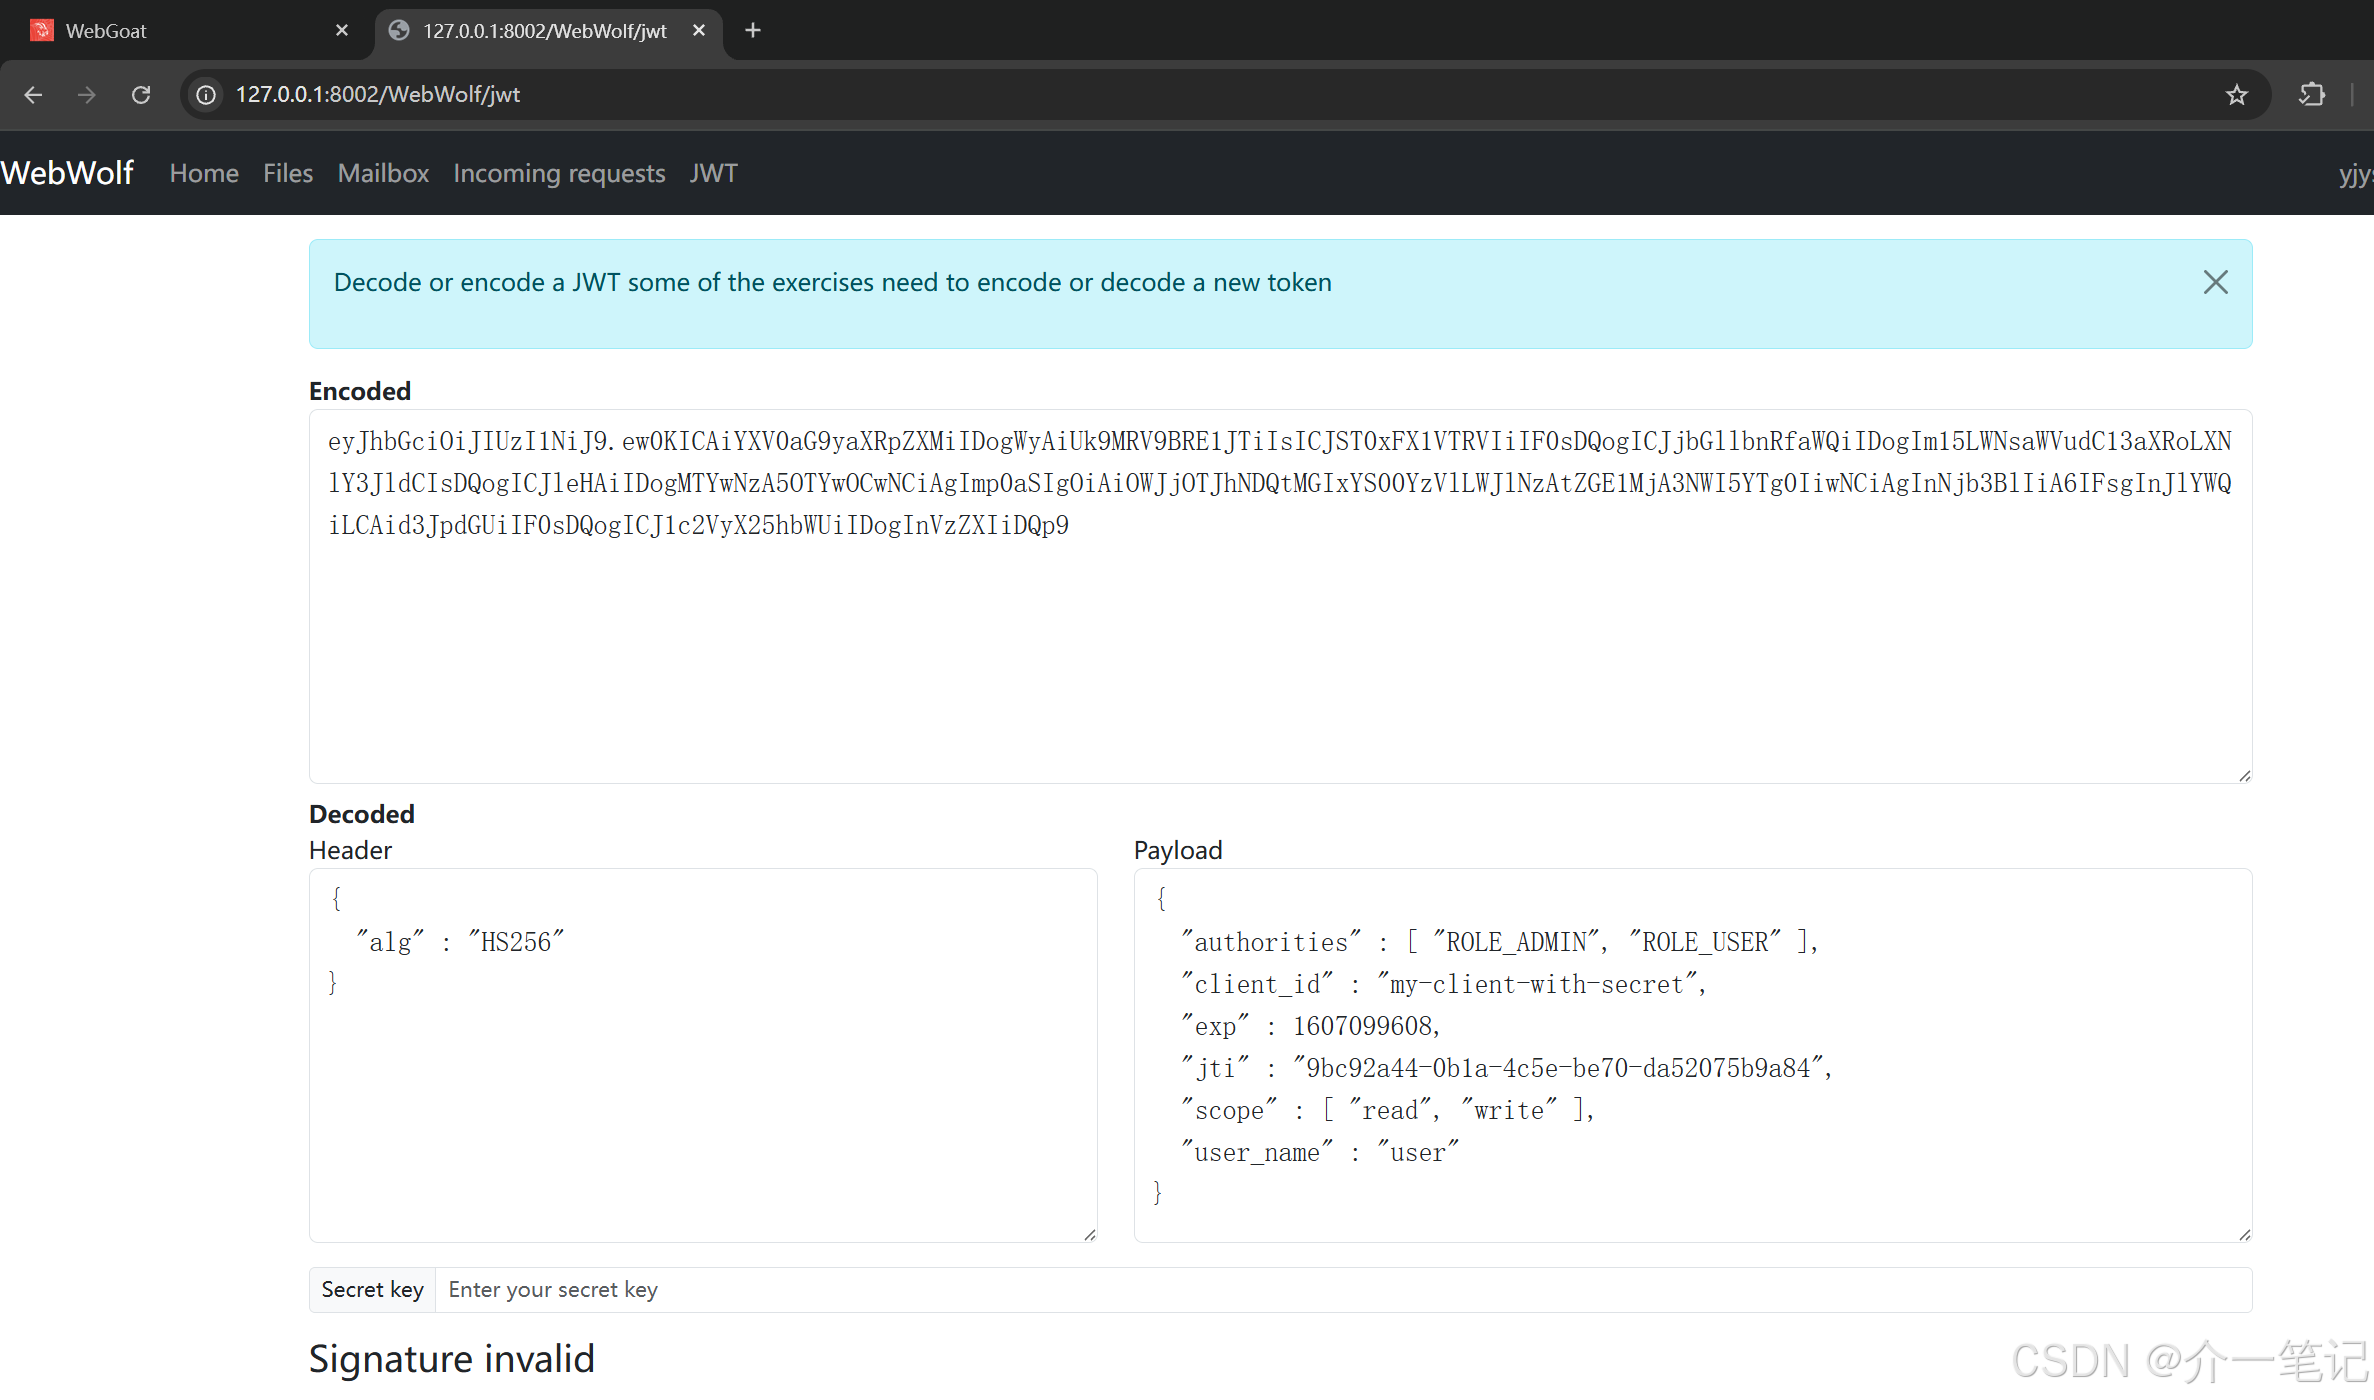
Task: Open a new browser tab
Action: coord(753,30)
